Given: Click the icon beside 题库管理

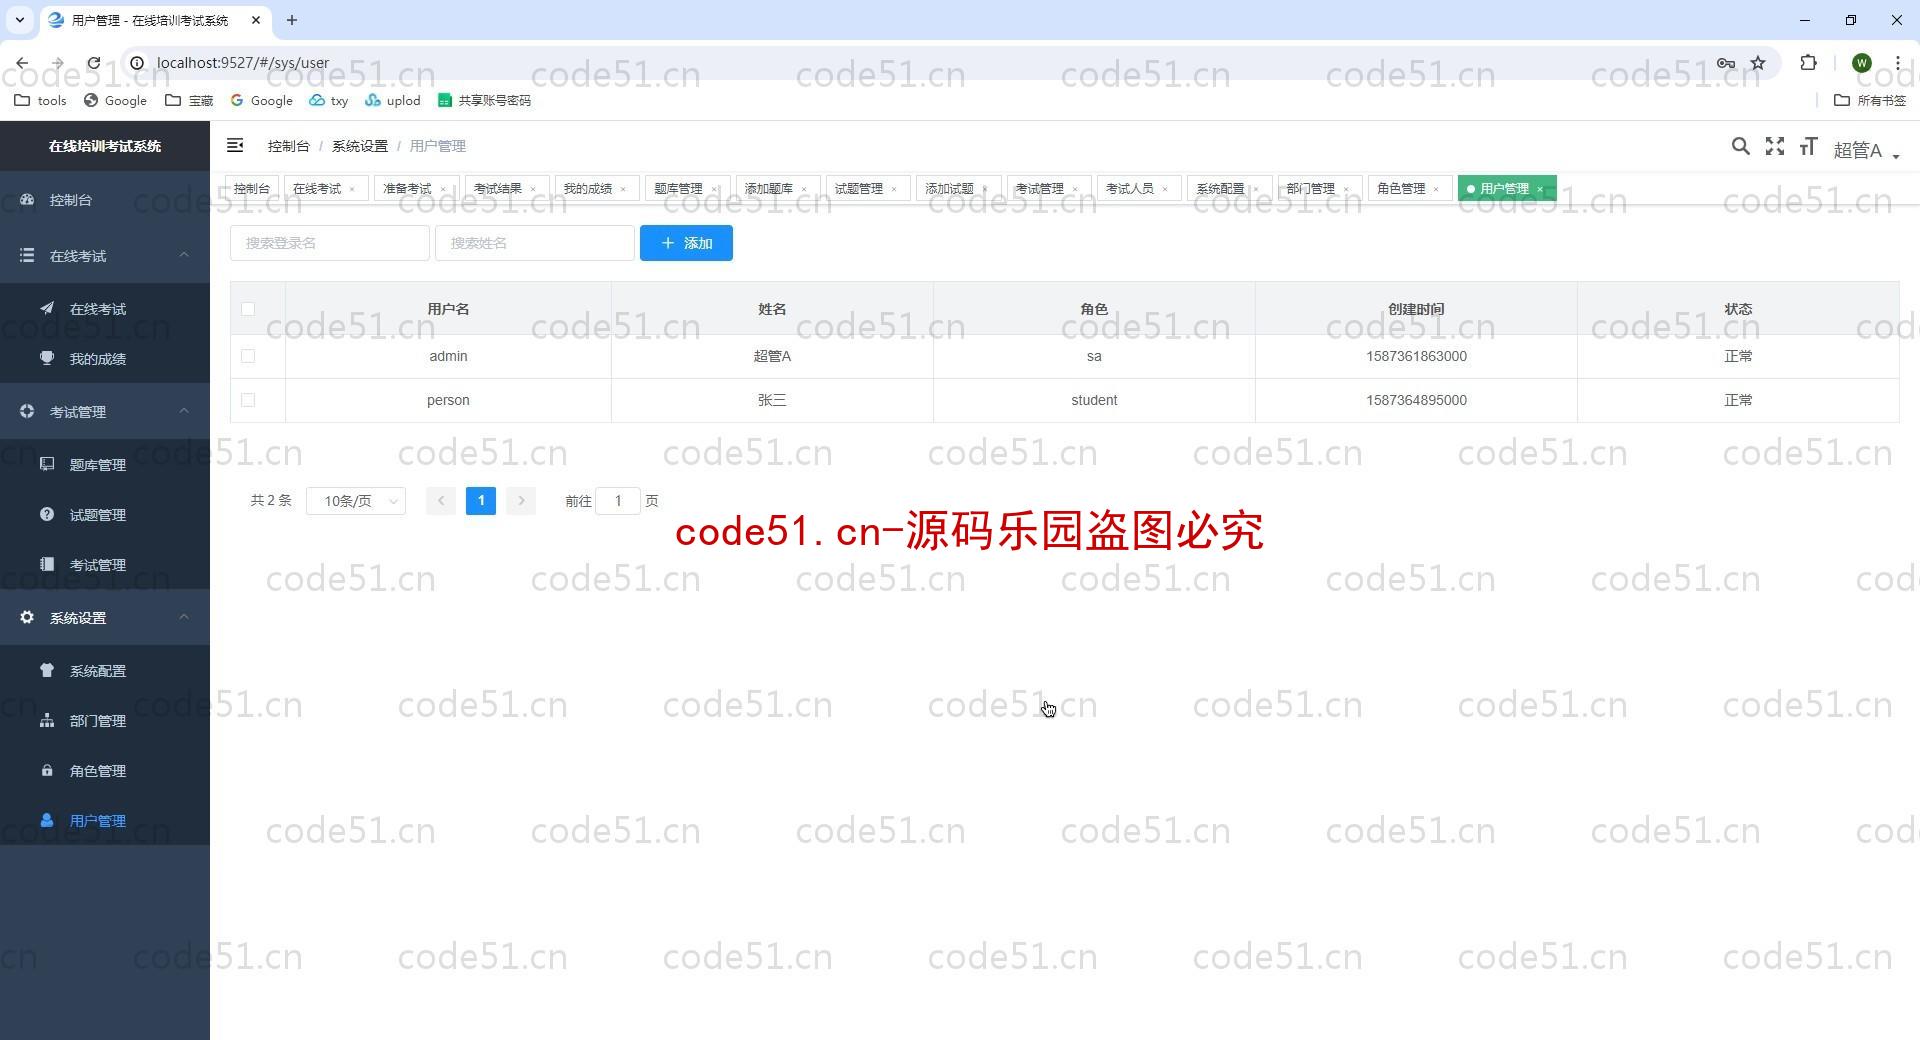Looking at the screenshot, I should point(47,464).
